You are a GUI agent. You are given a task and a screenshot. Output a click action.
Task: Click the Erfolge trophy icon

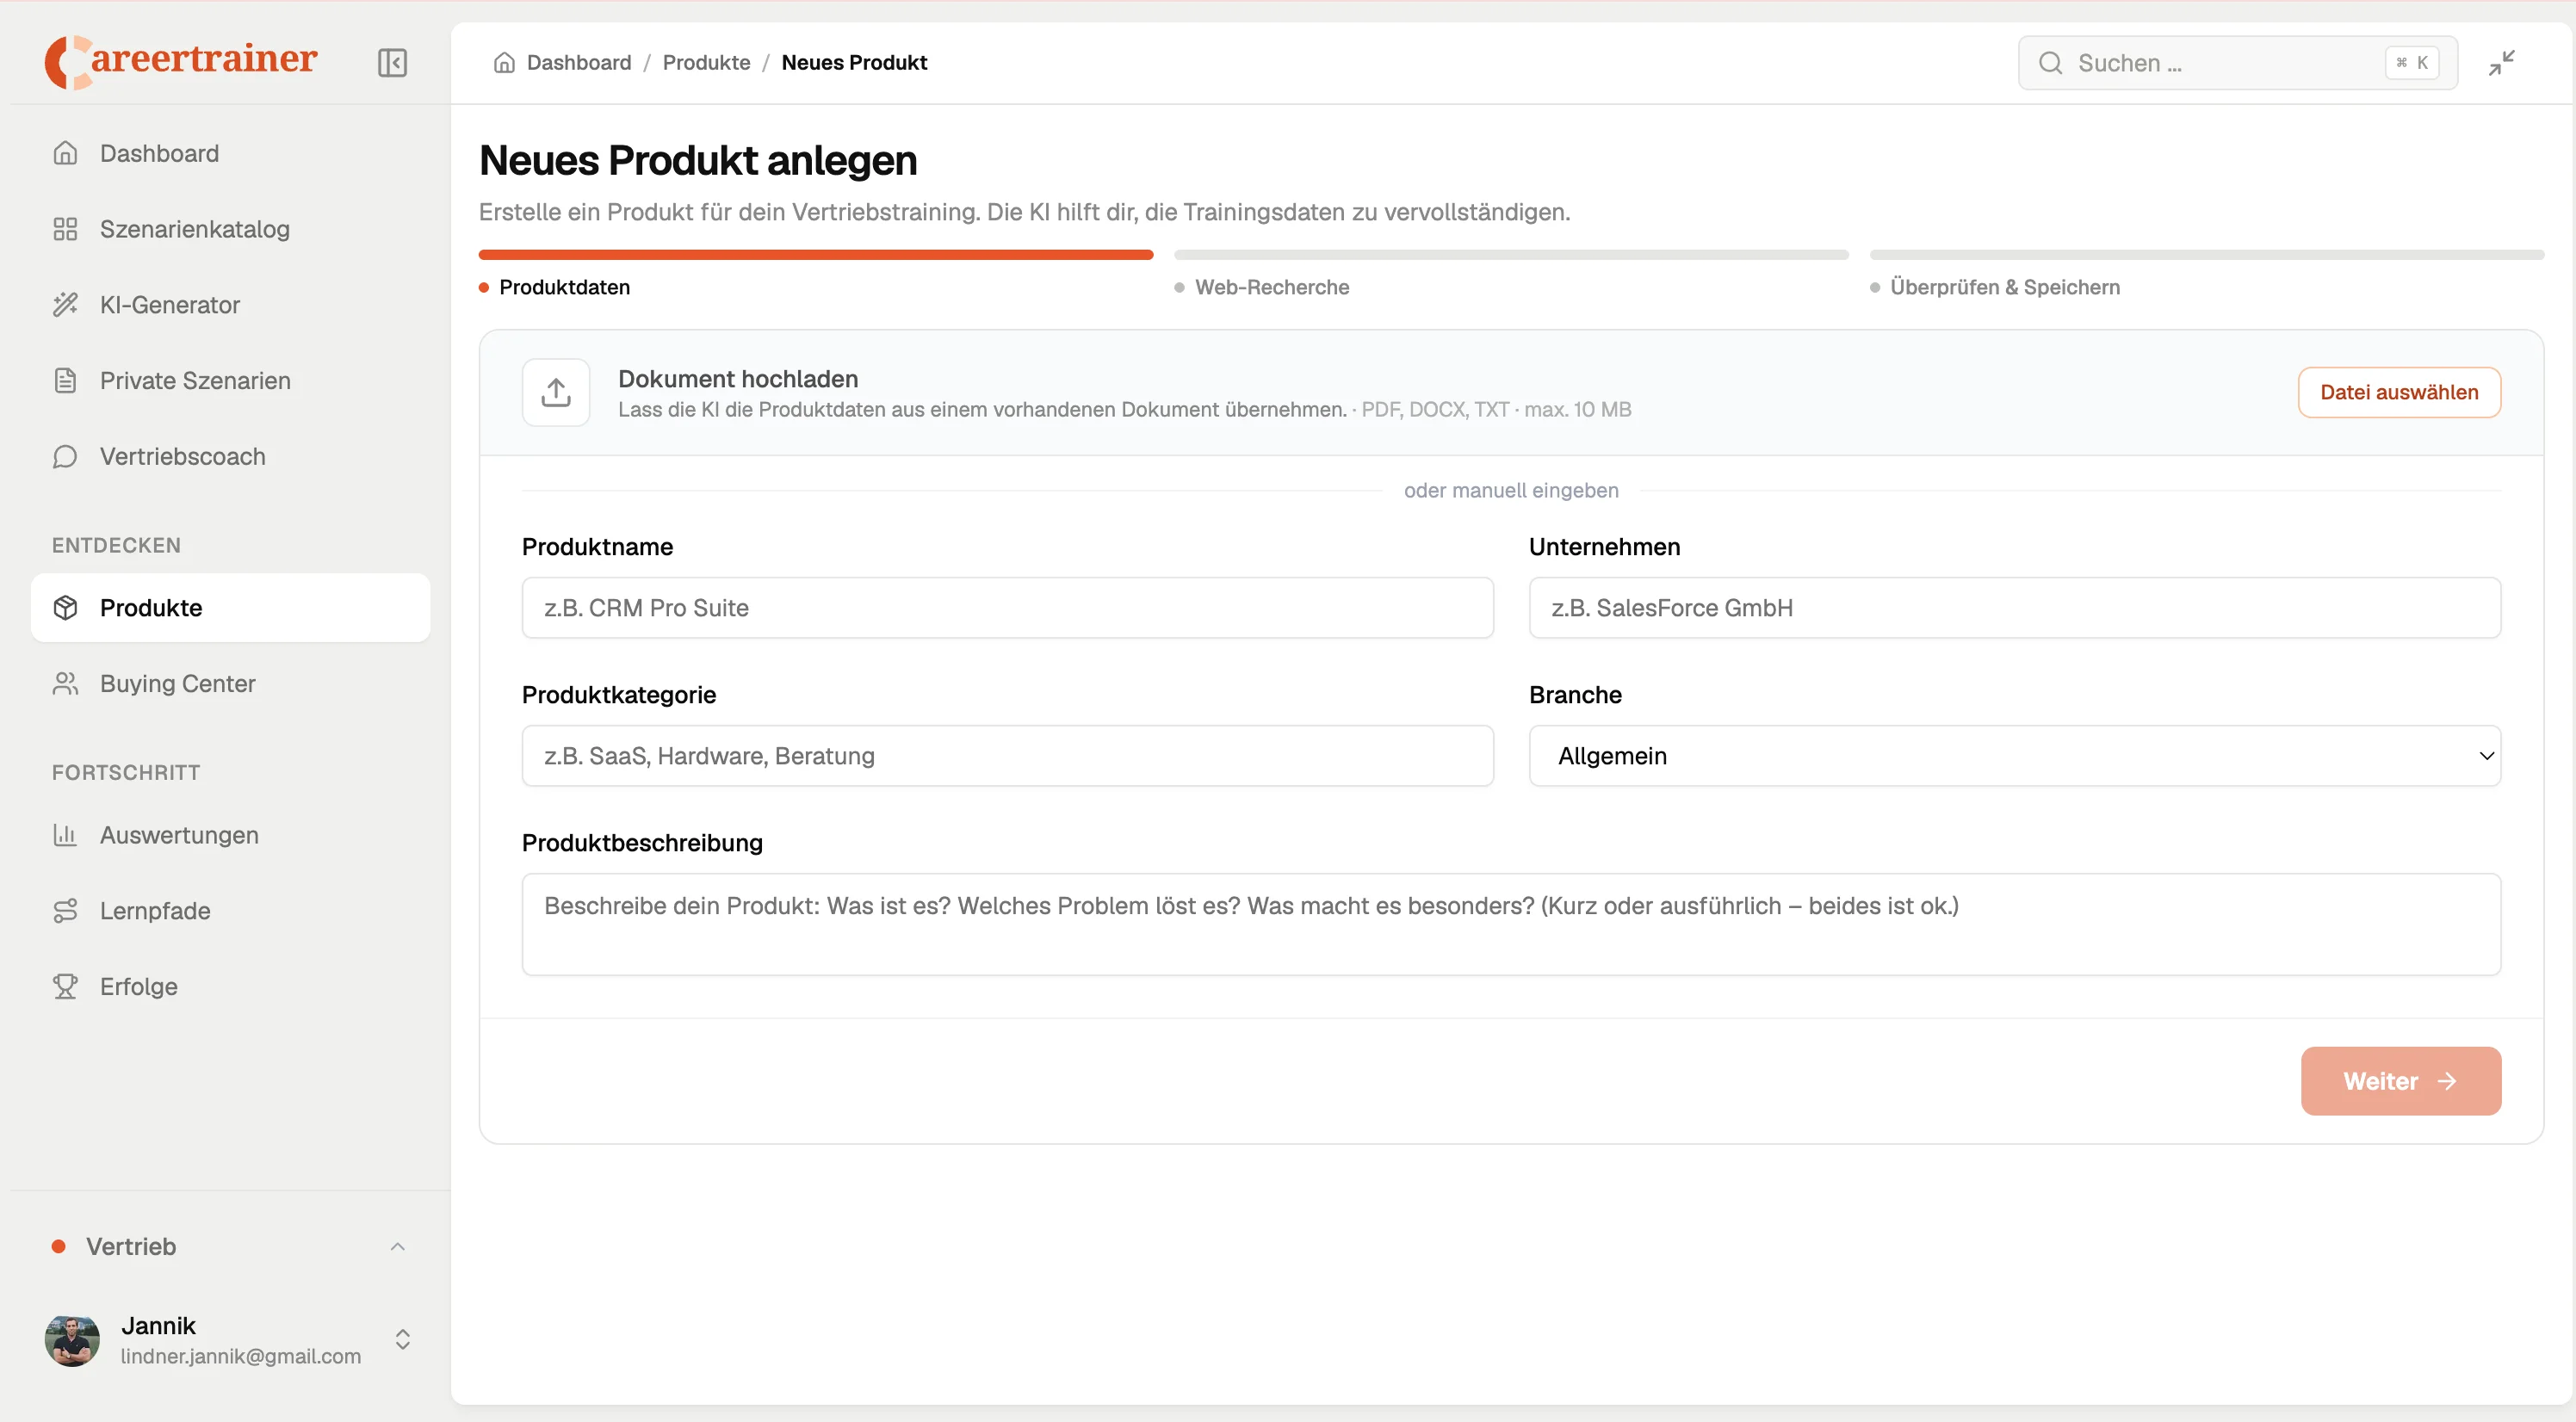click(x=65, y=987)
